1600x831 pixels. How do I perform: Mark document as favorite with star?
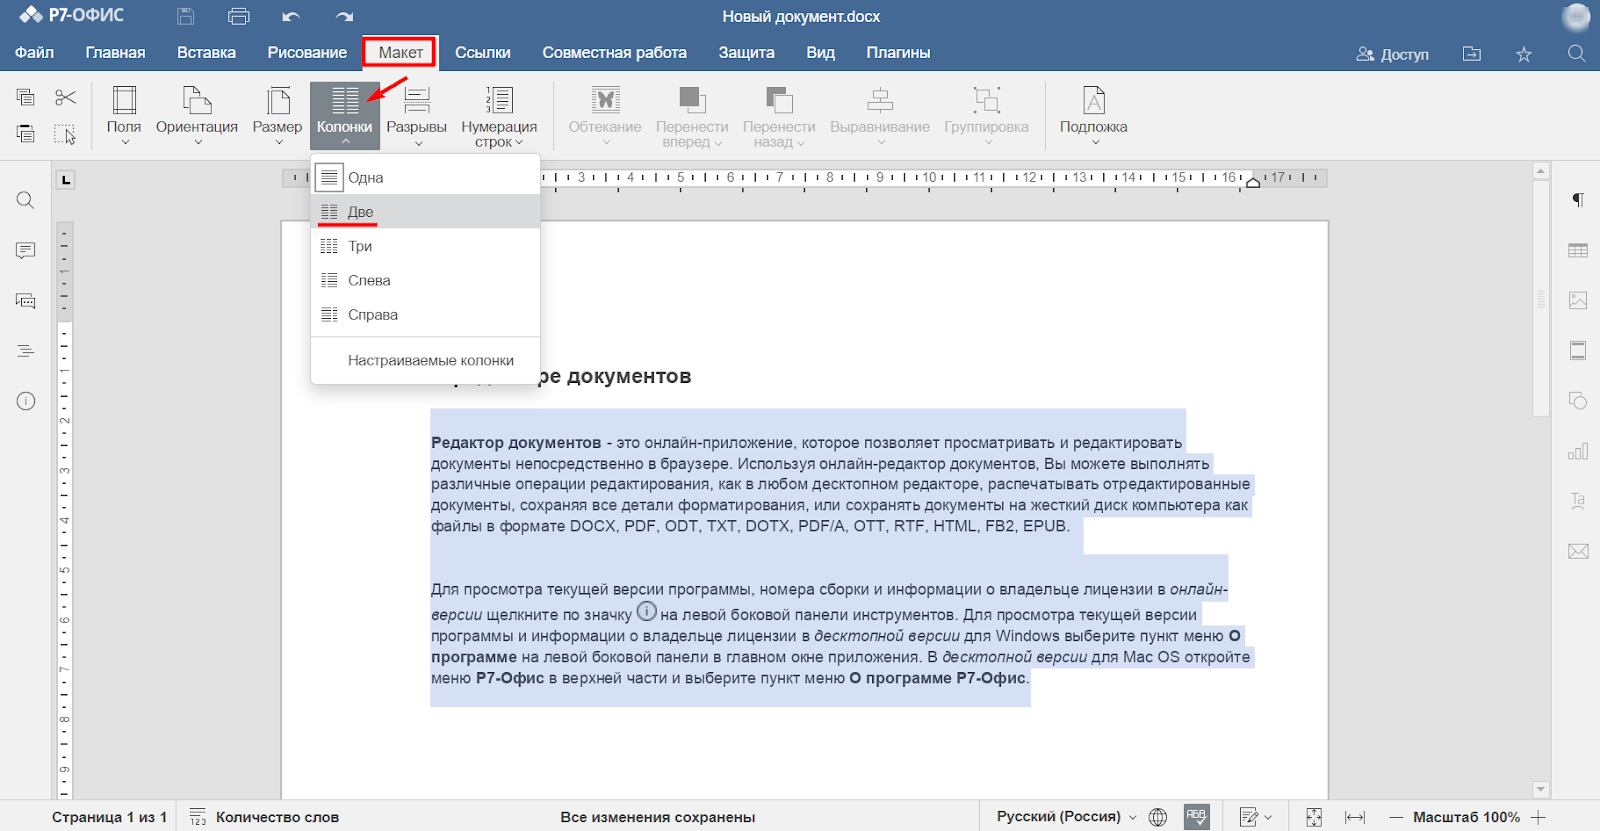click(x=1524, y=53)
